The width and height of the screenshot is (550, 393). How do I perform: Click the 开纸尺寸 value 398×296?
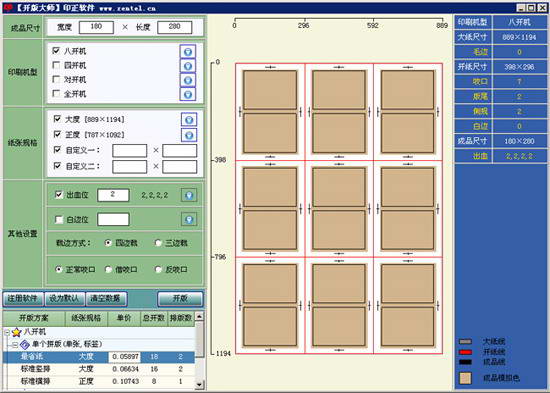(519, 67)
